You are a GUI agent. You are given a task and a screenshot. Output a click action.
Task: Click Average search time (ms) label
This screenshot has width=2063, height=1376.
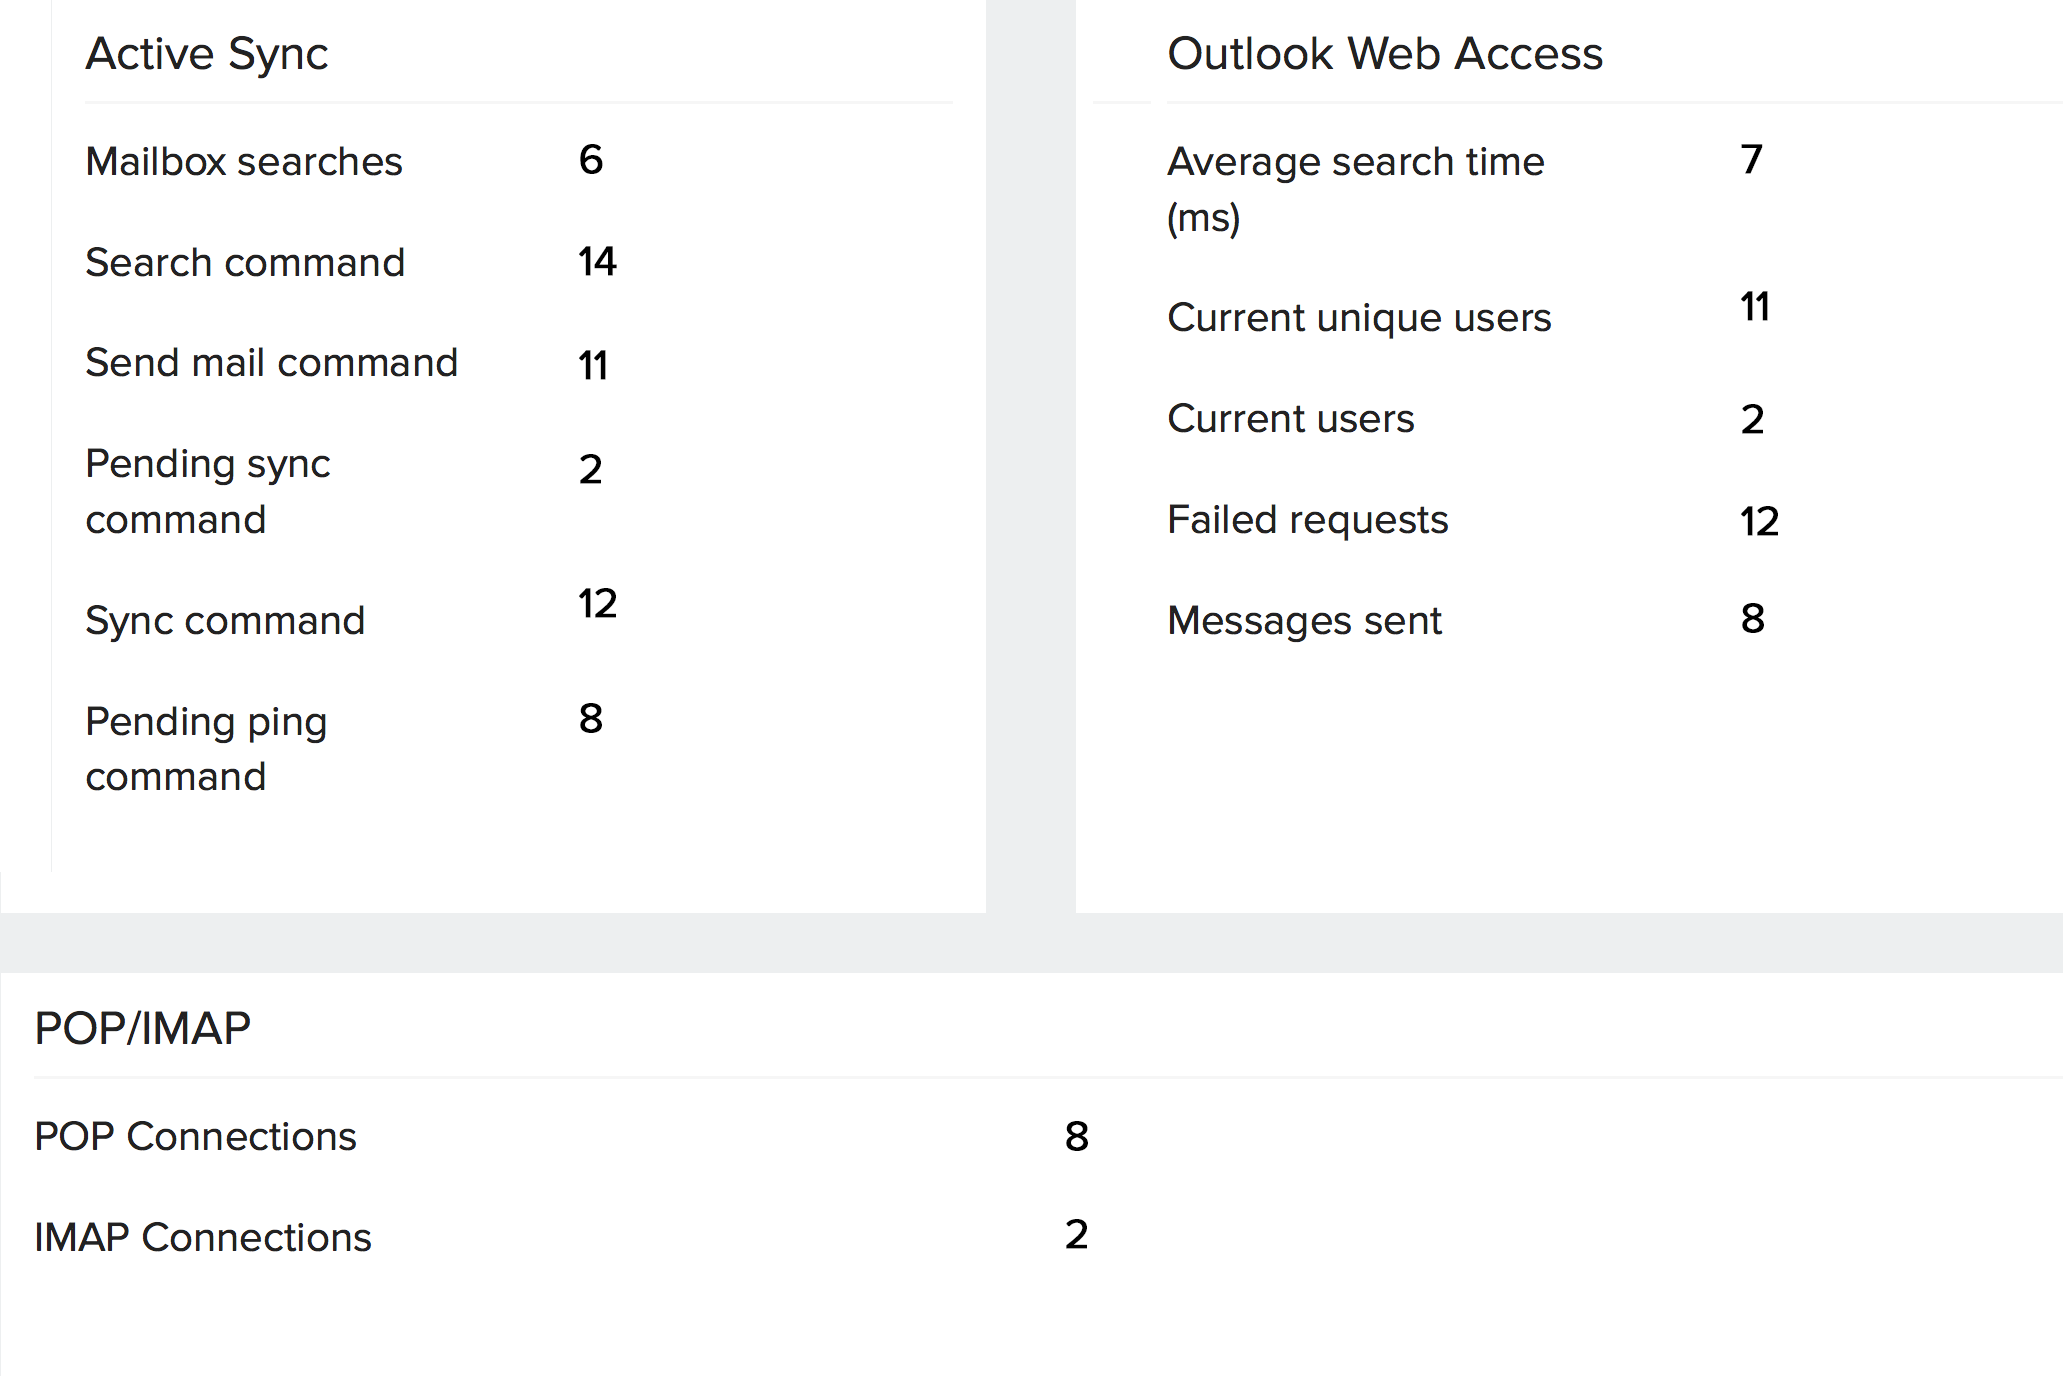(1355, 189)
